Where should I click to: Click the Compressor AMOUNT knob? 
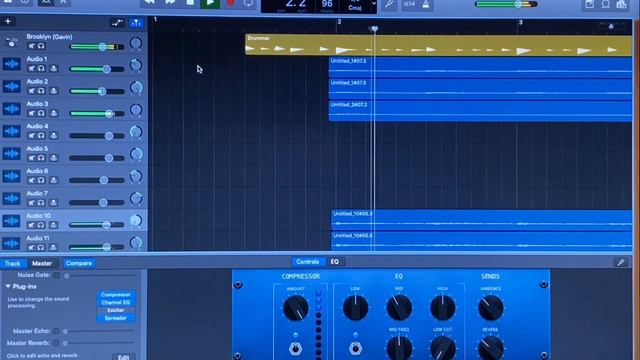click(296, 308)
